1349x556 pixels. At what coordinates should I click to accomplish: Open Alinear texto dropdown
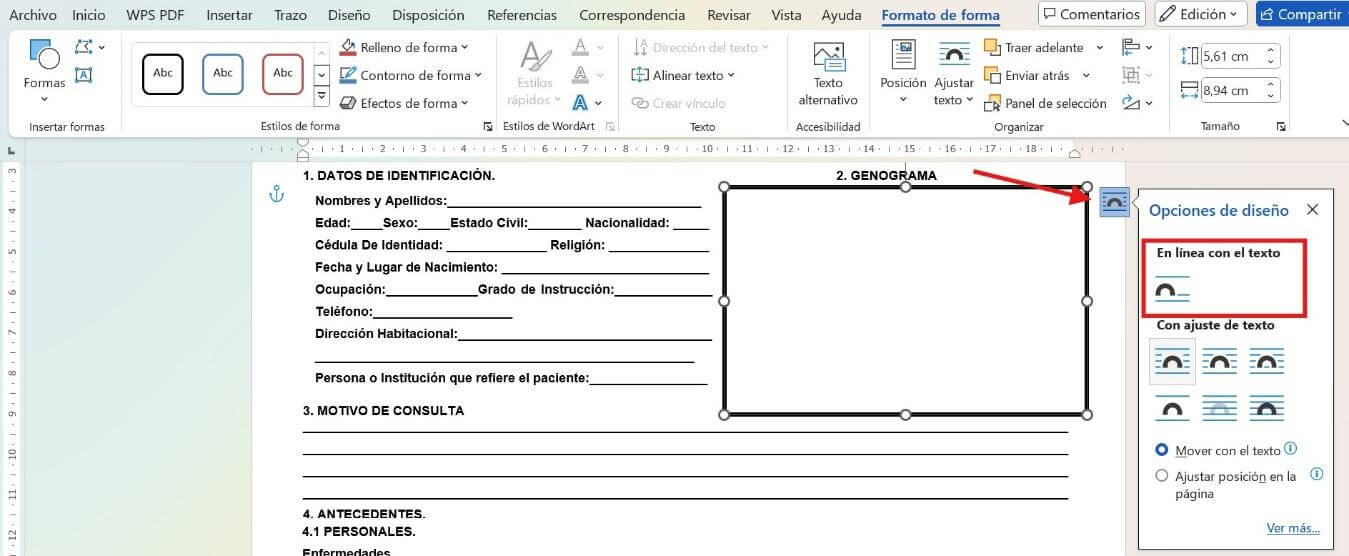(683, 75)
